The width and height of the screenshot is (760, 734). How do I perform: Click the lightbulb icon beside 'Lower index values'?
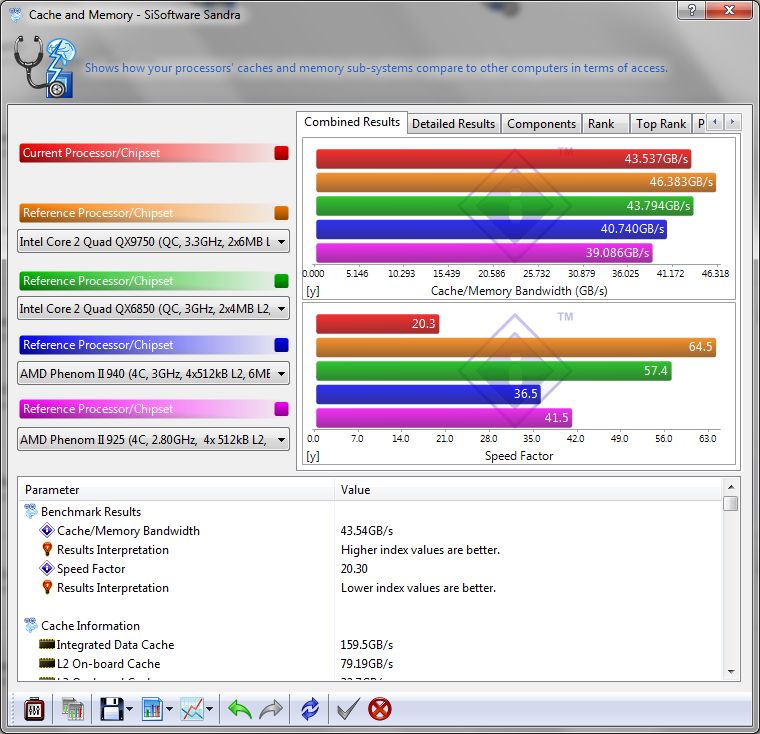tap(47, 588)
